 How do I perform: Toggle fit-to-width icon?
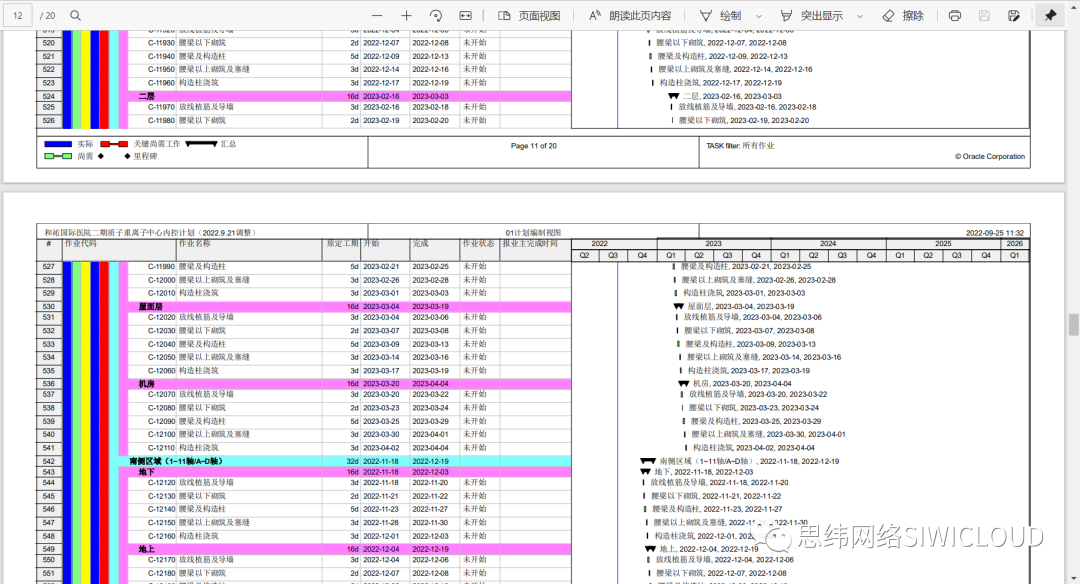466,15
